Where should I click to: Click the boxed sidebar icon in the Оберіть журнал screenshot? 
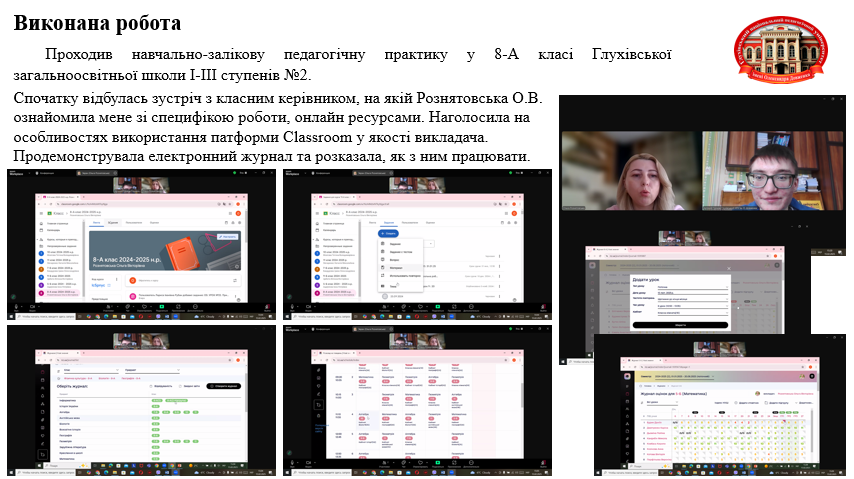(42, 454)
